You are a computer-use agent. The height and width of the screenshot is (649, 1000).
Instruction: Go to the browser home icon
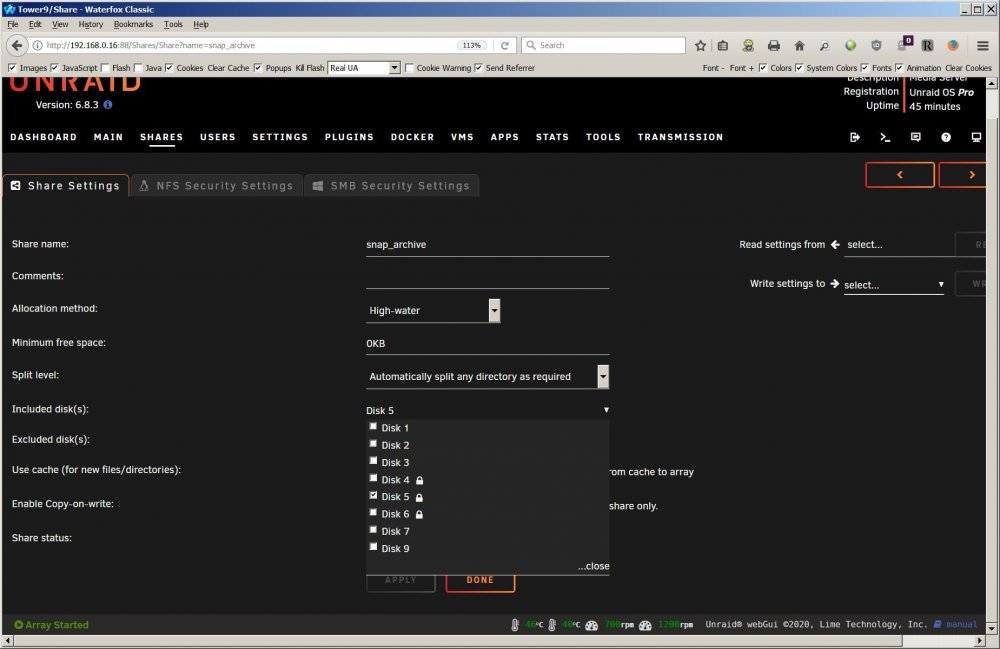[799, 45]
